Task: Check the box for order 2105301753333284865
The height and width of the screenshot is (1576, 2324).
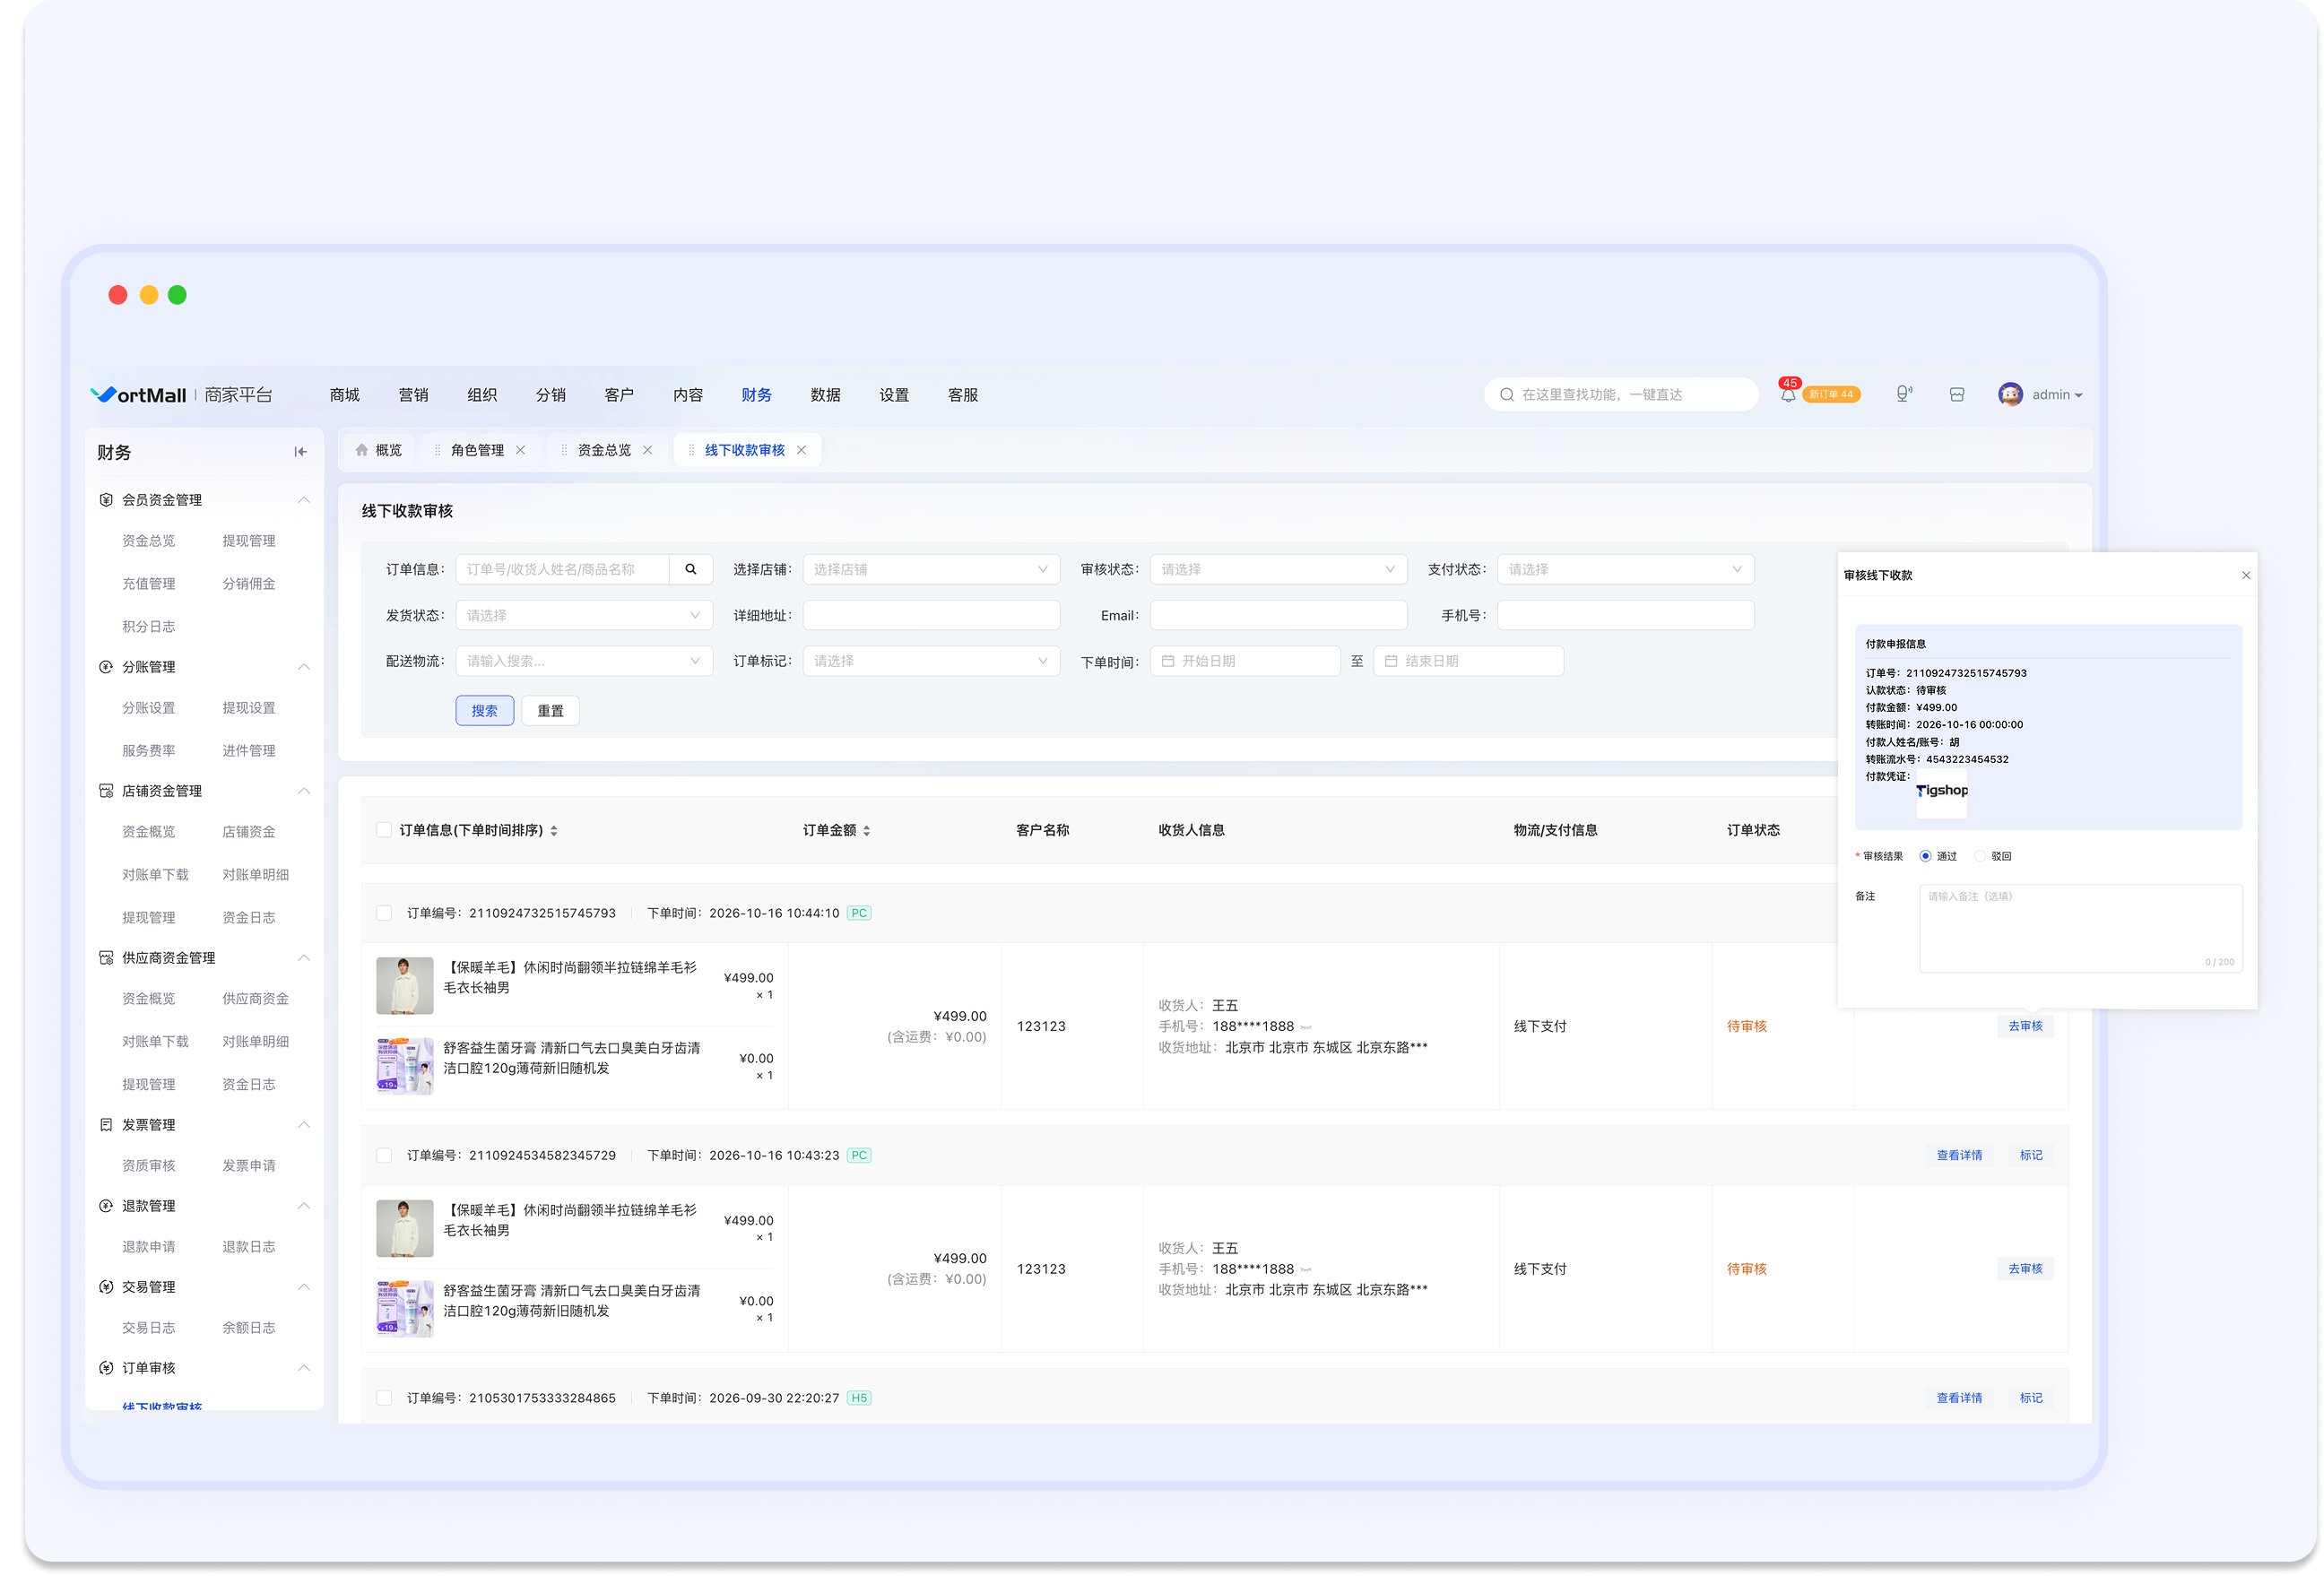Action: (x=384, y=1398)
